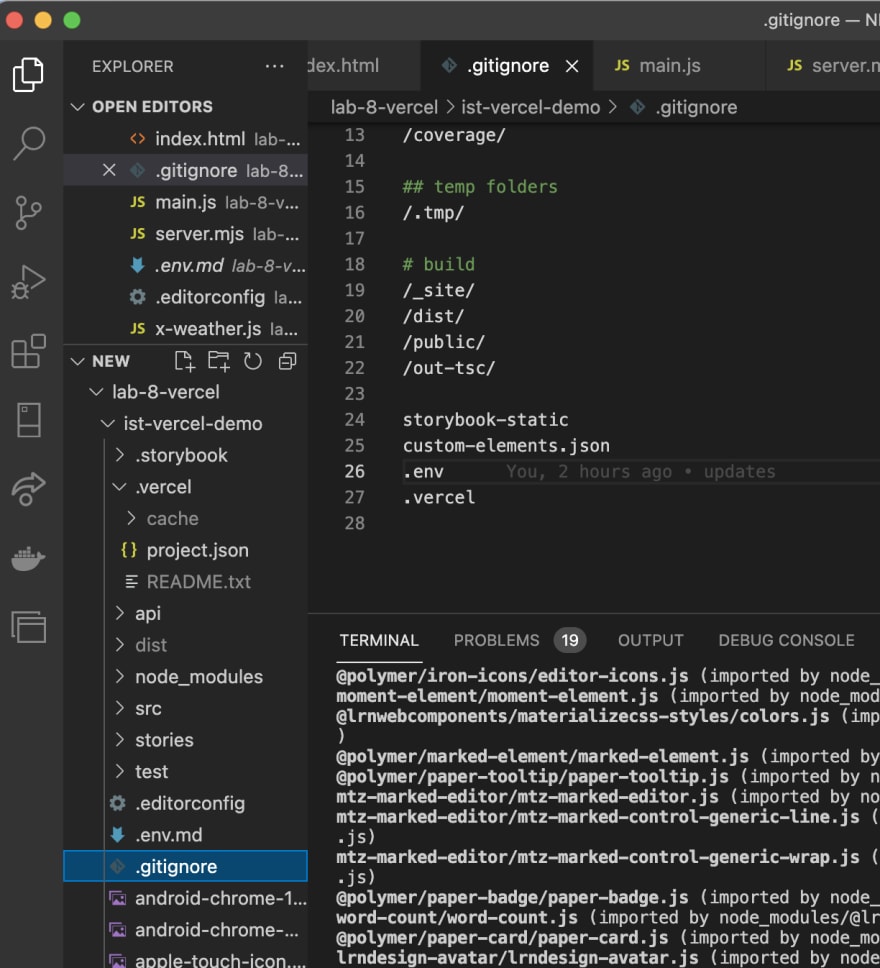880x968 pixels.
Task: Open the Run and Debug view
Action: [28, 282]
